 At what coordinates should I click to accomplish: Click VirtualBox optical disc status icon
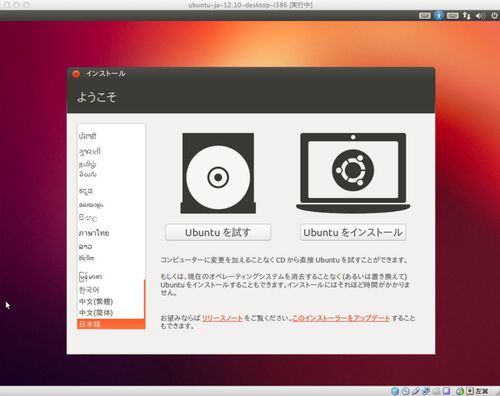tap(406, 391)
